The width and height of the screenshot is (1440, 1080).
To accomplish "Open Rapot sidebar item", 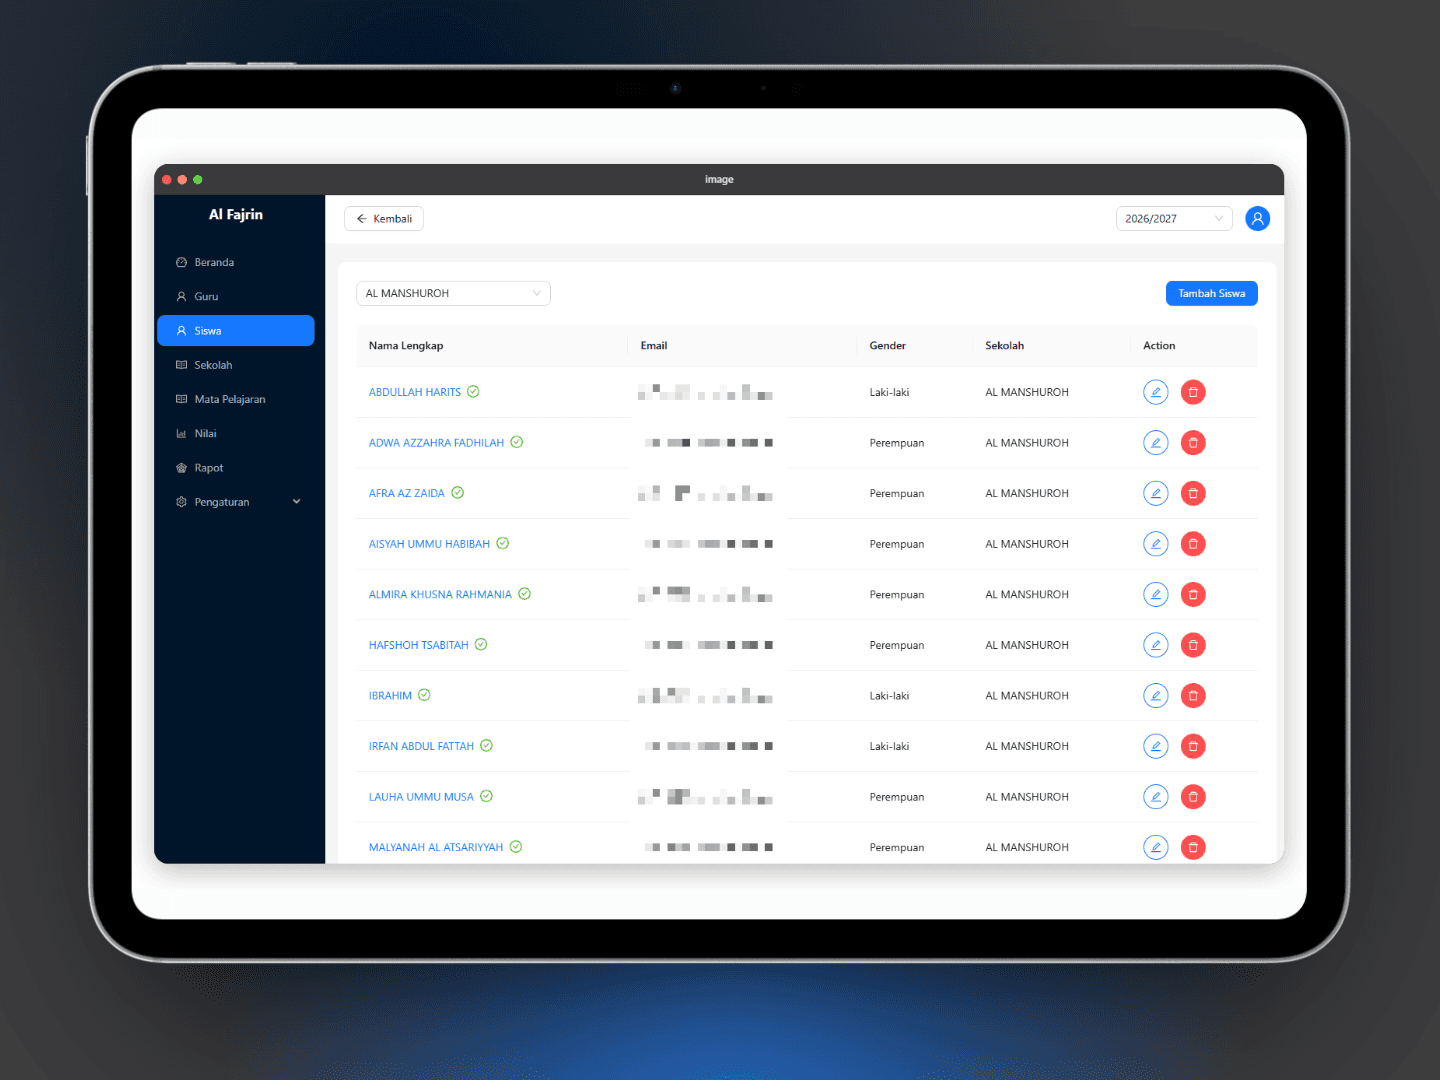I will click(x=236, y=468).
